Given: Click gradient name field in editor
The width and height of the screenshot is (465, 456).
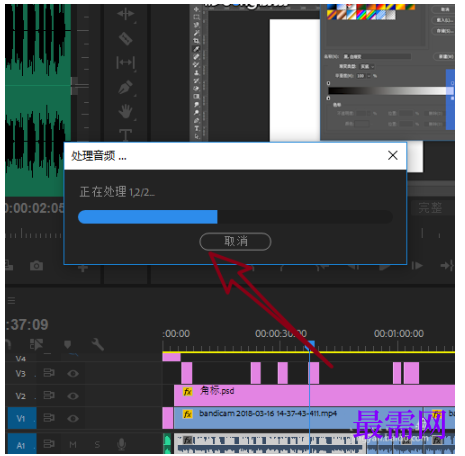Looking at the screenshot, I should 377,57.
